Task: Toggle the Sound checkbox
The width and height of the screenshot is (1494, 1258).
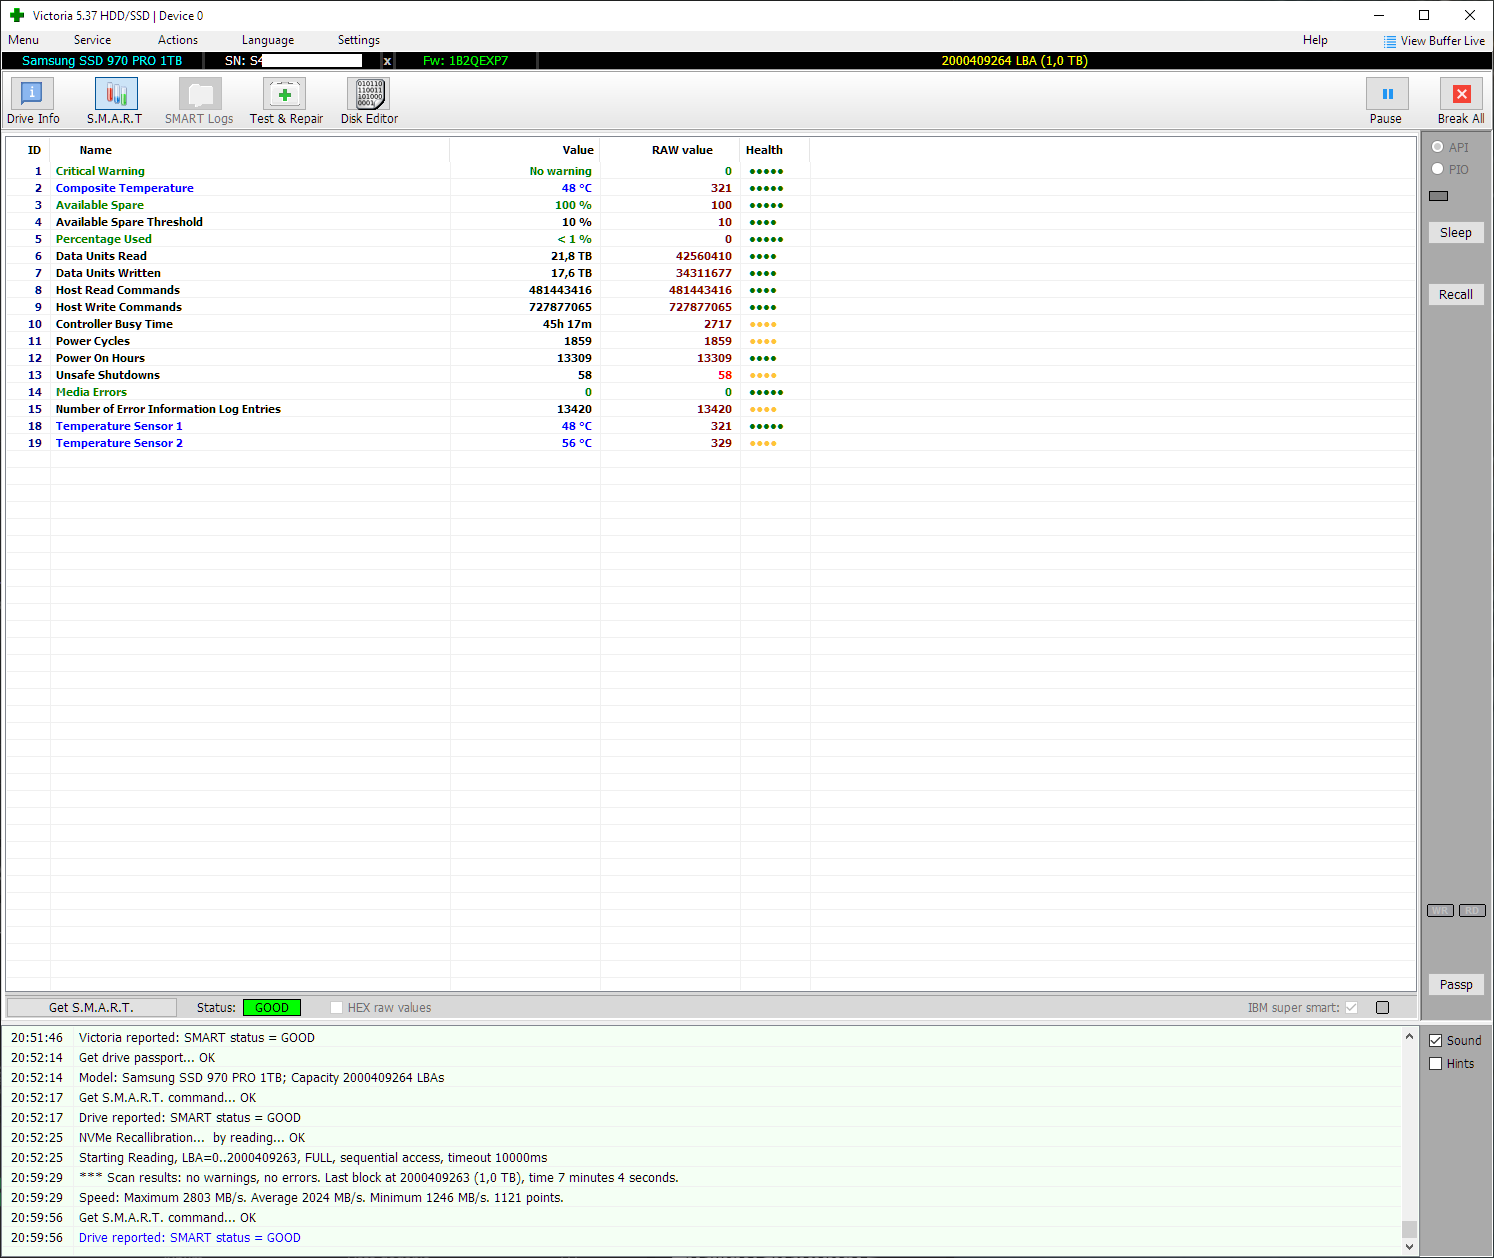Action: point(1436,1040)
